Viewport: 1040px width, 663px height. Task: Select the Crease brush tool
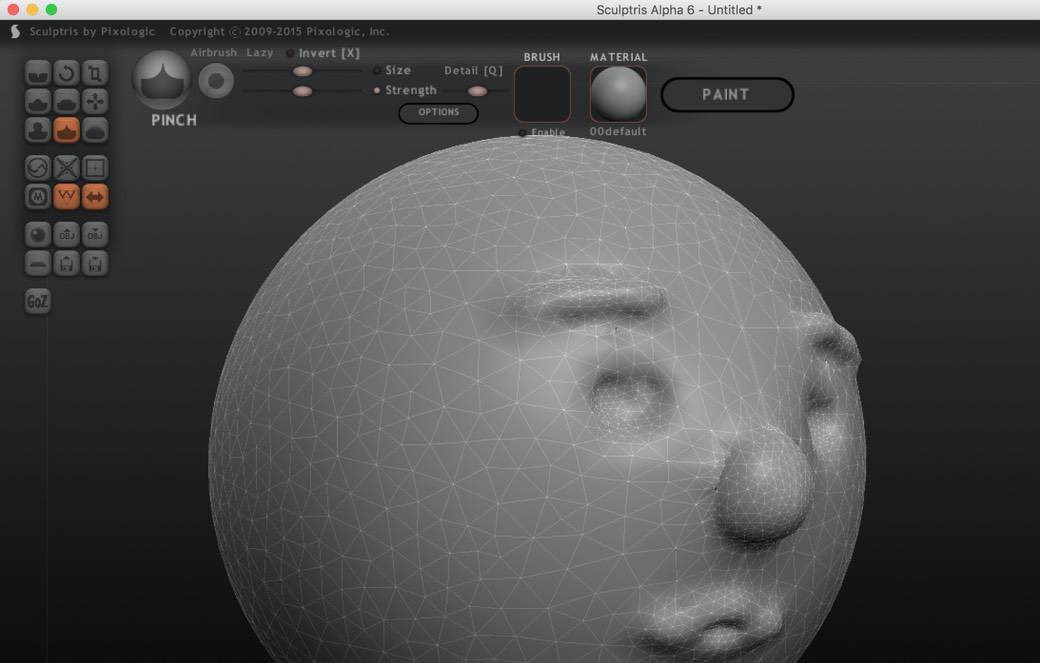[38, 73]
